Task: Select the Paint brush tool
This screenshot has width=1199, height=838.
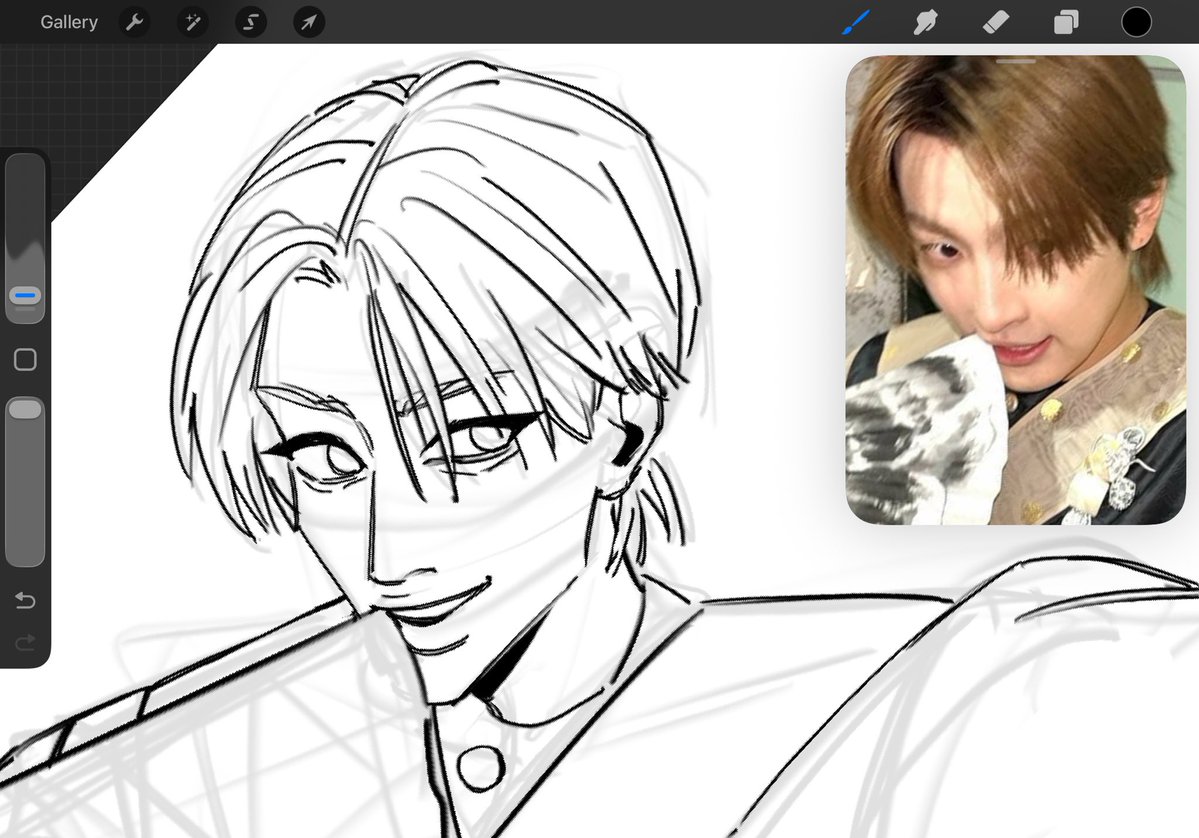Action: point(856,22)
